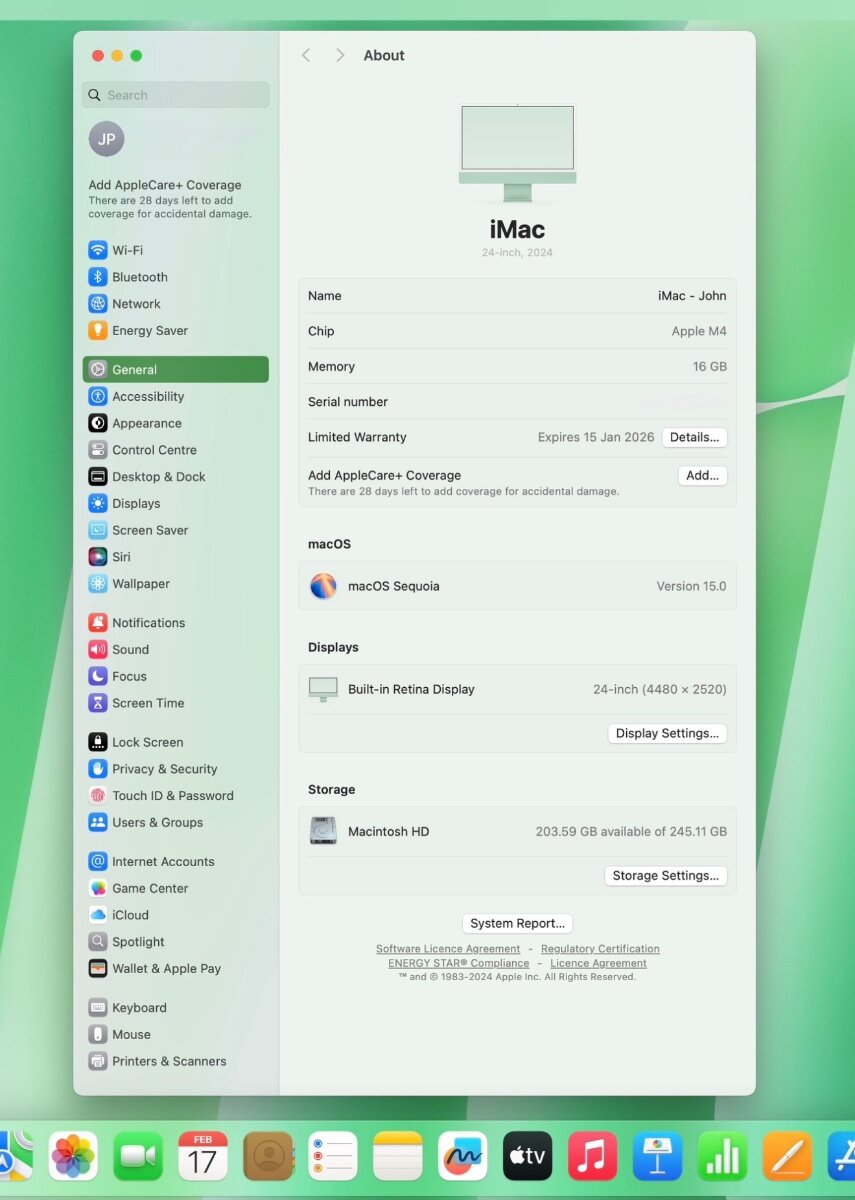
Task: Open ENERGY STAR Compliance link
Action: point(459,963)
